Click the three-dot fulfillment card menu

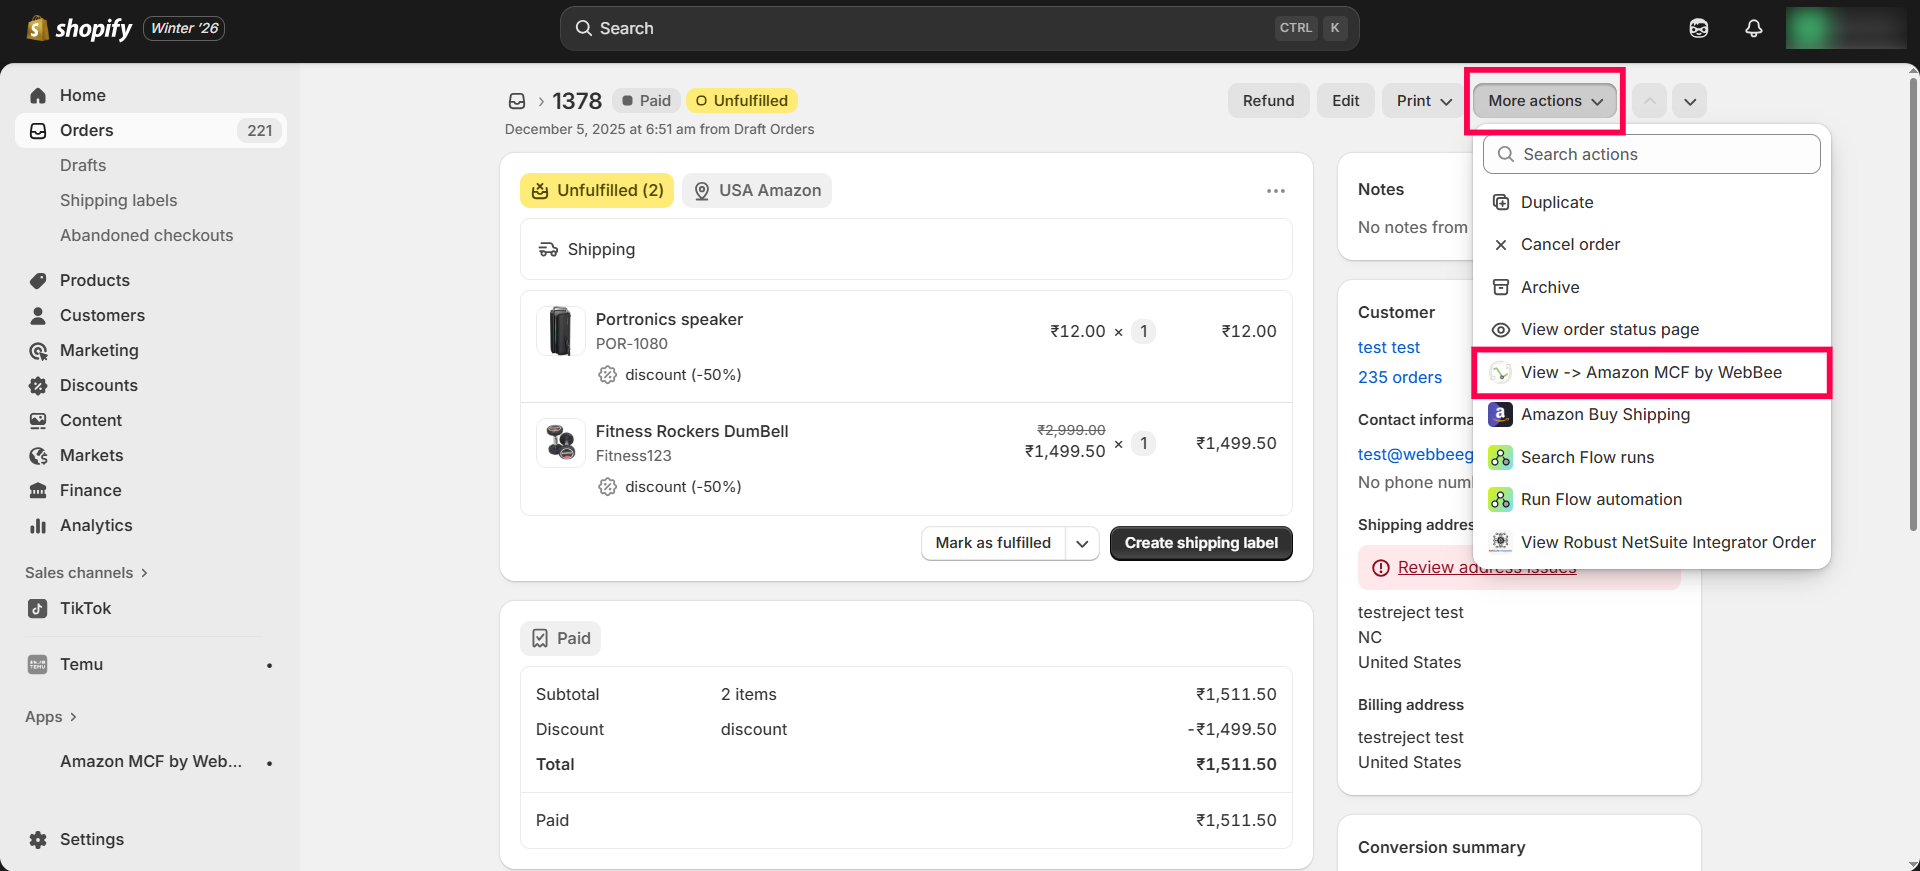[1275, 191]
